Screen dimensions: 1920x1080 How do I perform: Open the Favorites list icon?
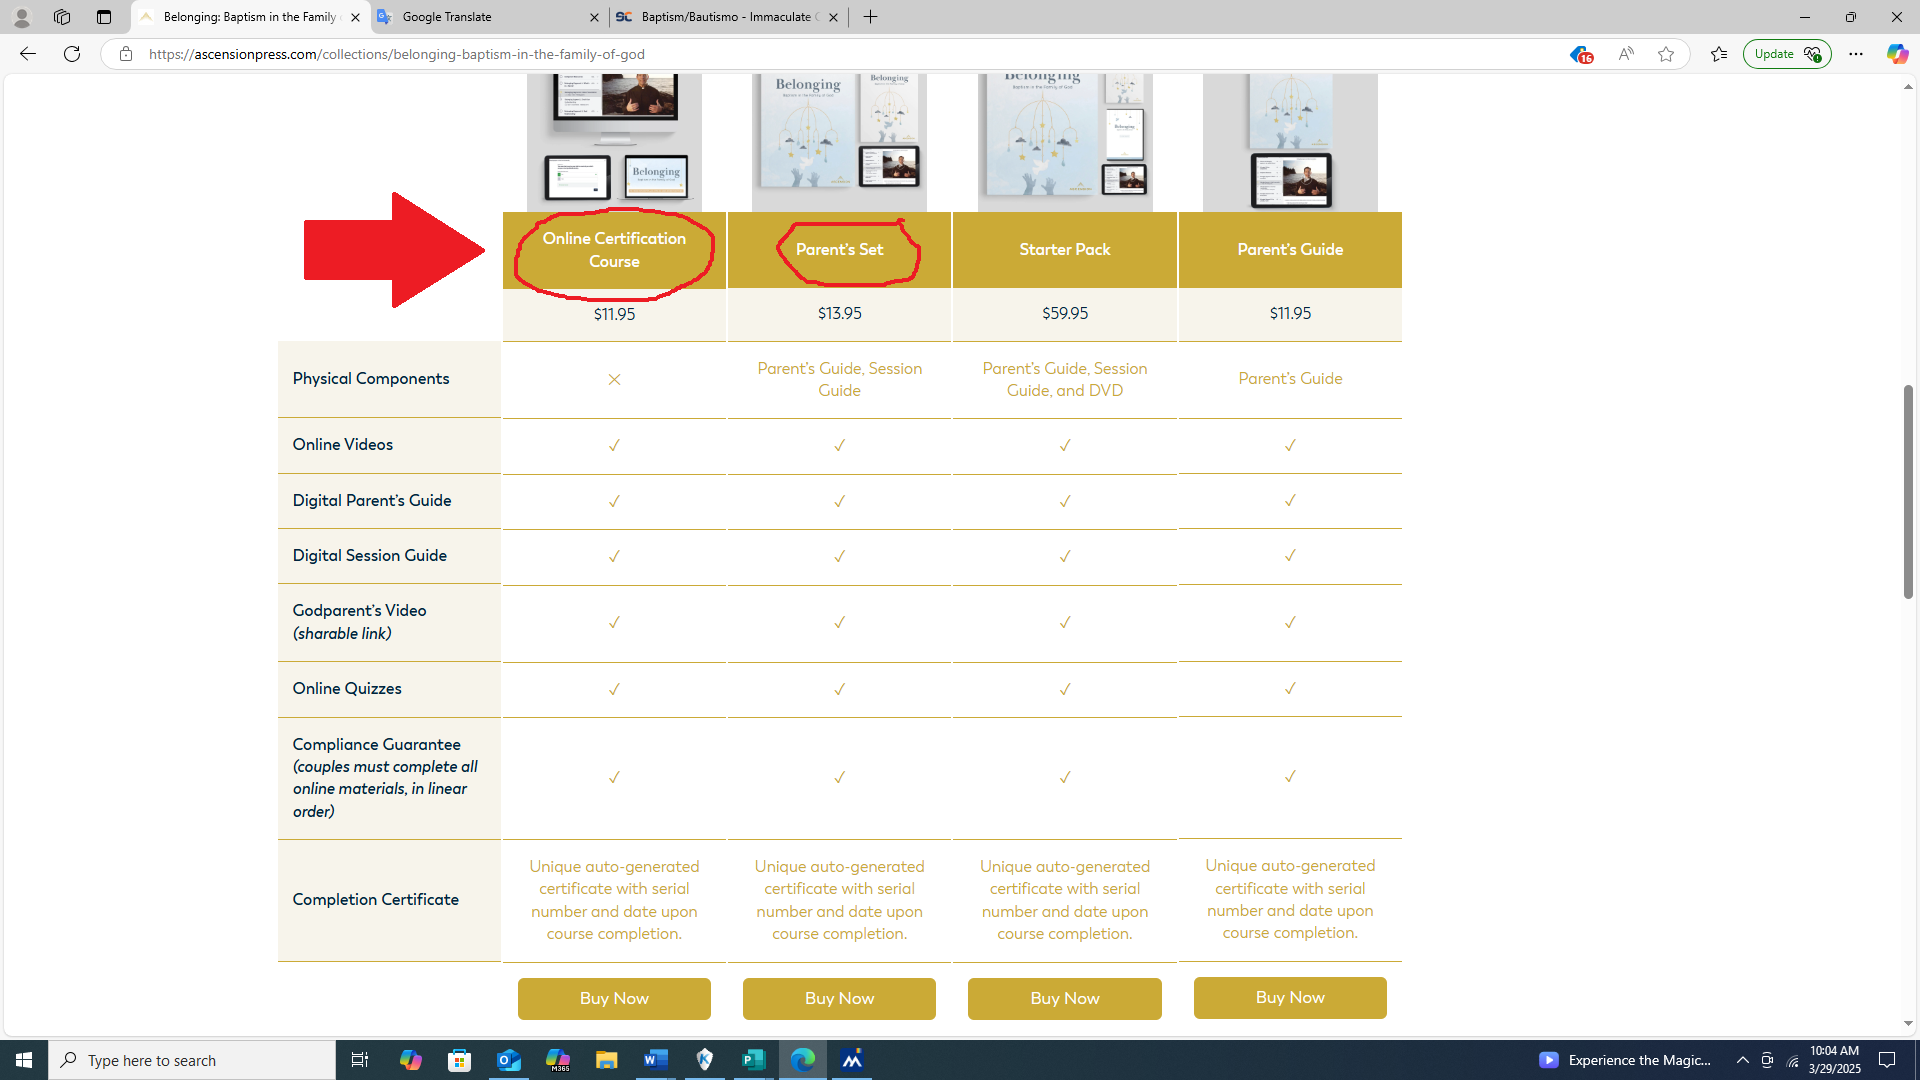[1719, 54]
